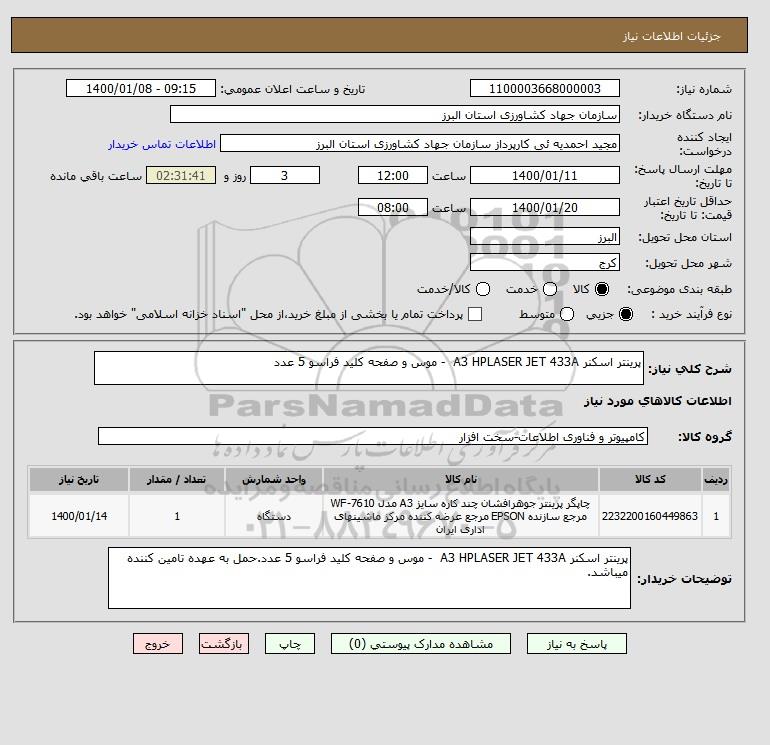Click the نوع فرآیند خرید label
The height and width of the screenshot is (745, 770).
[691, 314]
